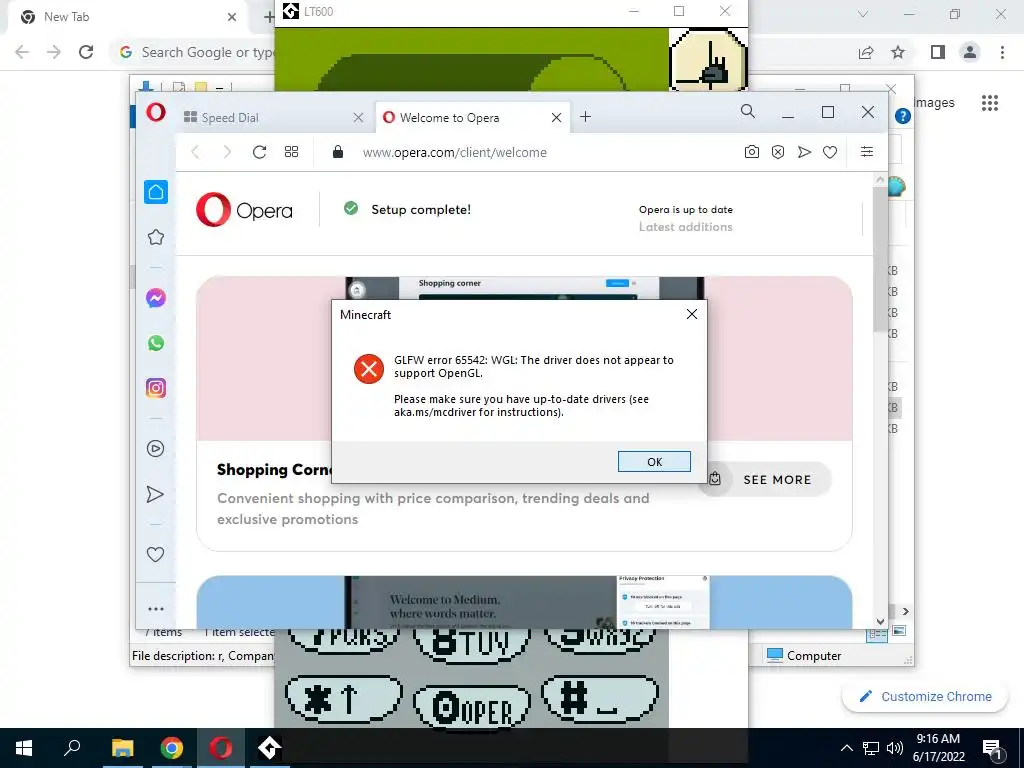The height and width of the screenshot is (768, 1024).
Task: Click Opera page scrollbar down arrow
Action: coord(880,622)
